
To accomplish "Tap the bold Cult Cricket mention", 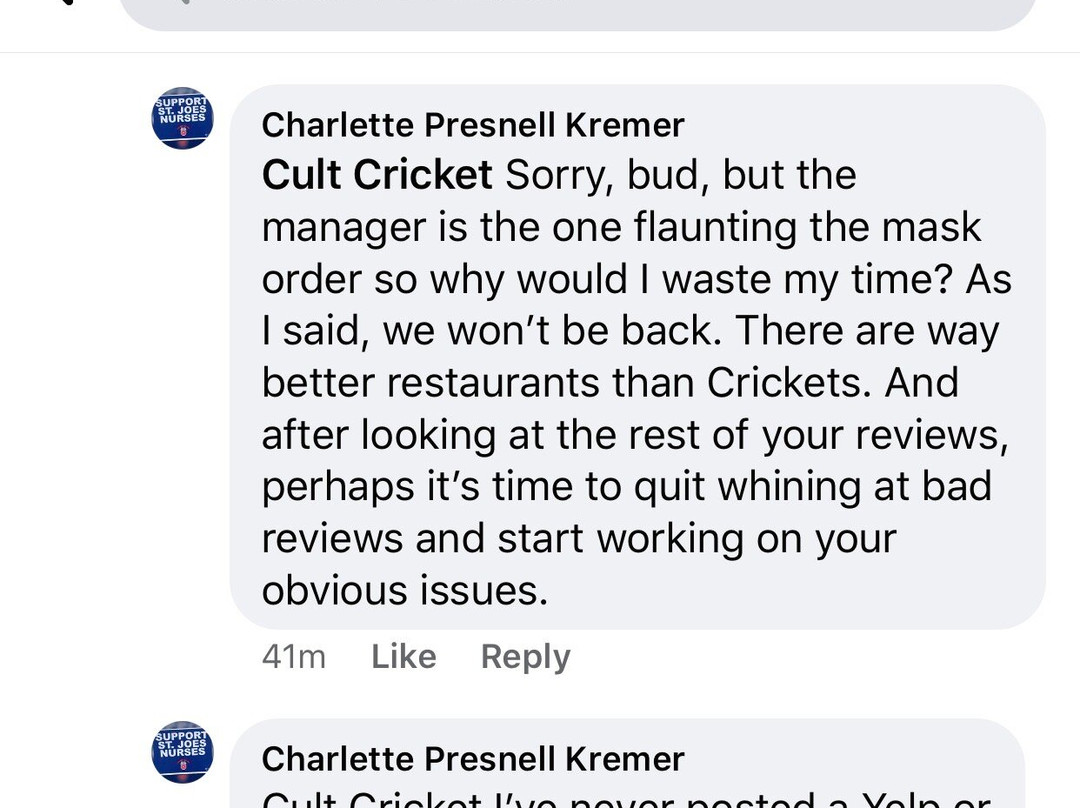I will tap(377, 175).
